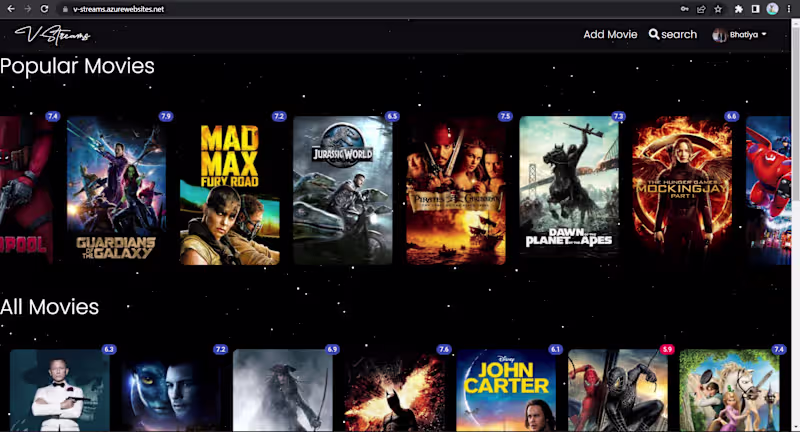Click the 6.5 rating badge on Jurassic World
800x432 pixels.
click(x=392, y=116)
